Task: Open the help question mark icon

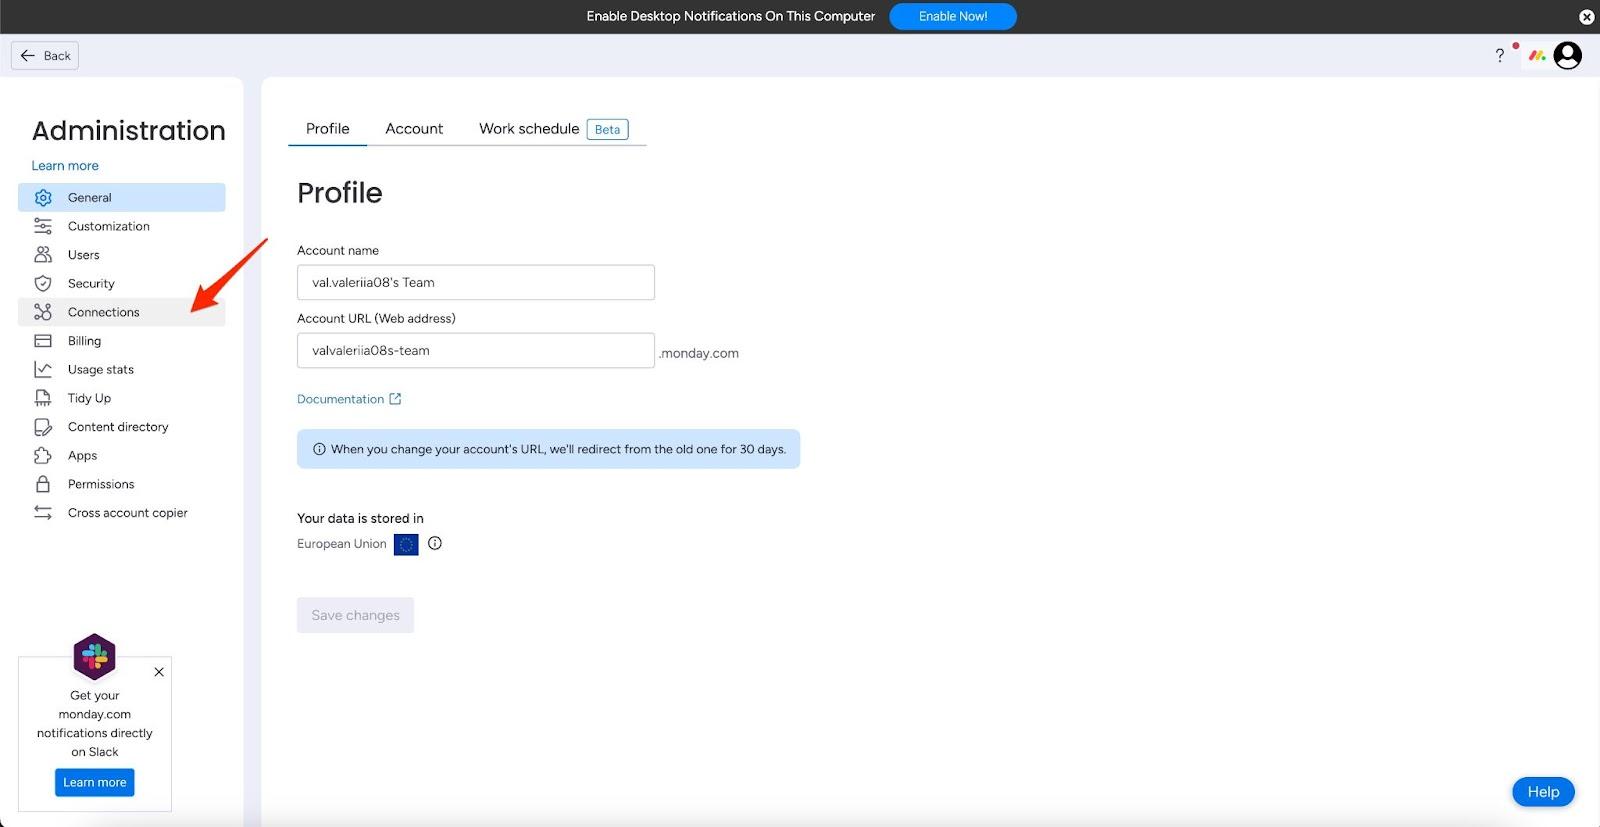Action: [x=1499, y=56]
